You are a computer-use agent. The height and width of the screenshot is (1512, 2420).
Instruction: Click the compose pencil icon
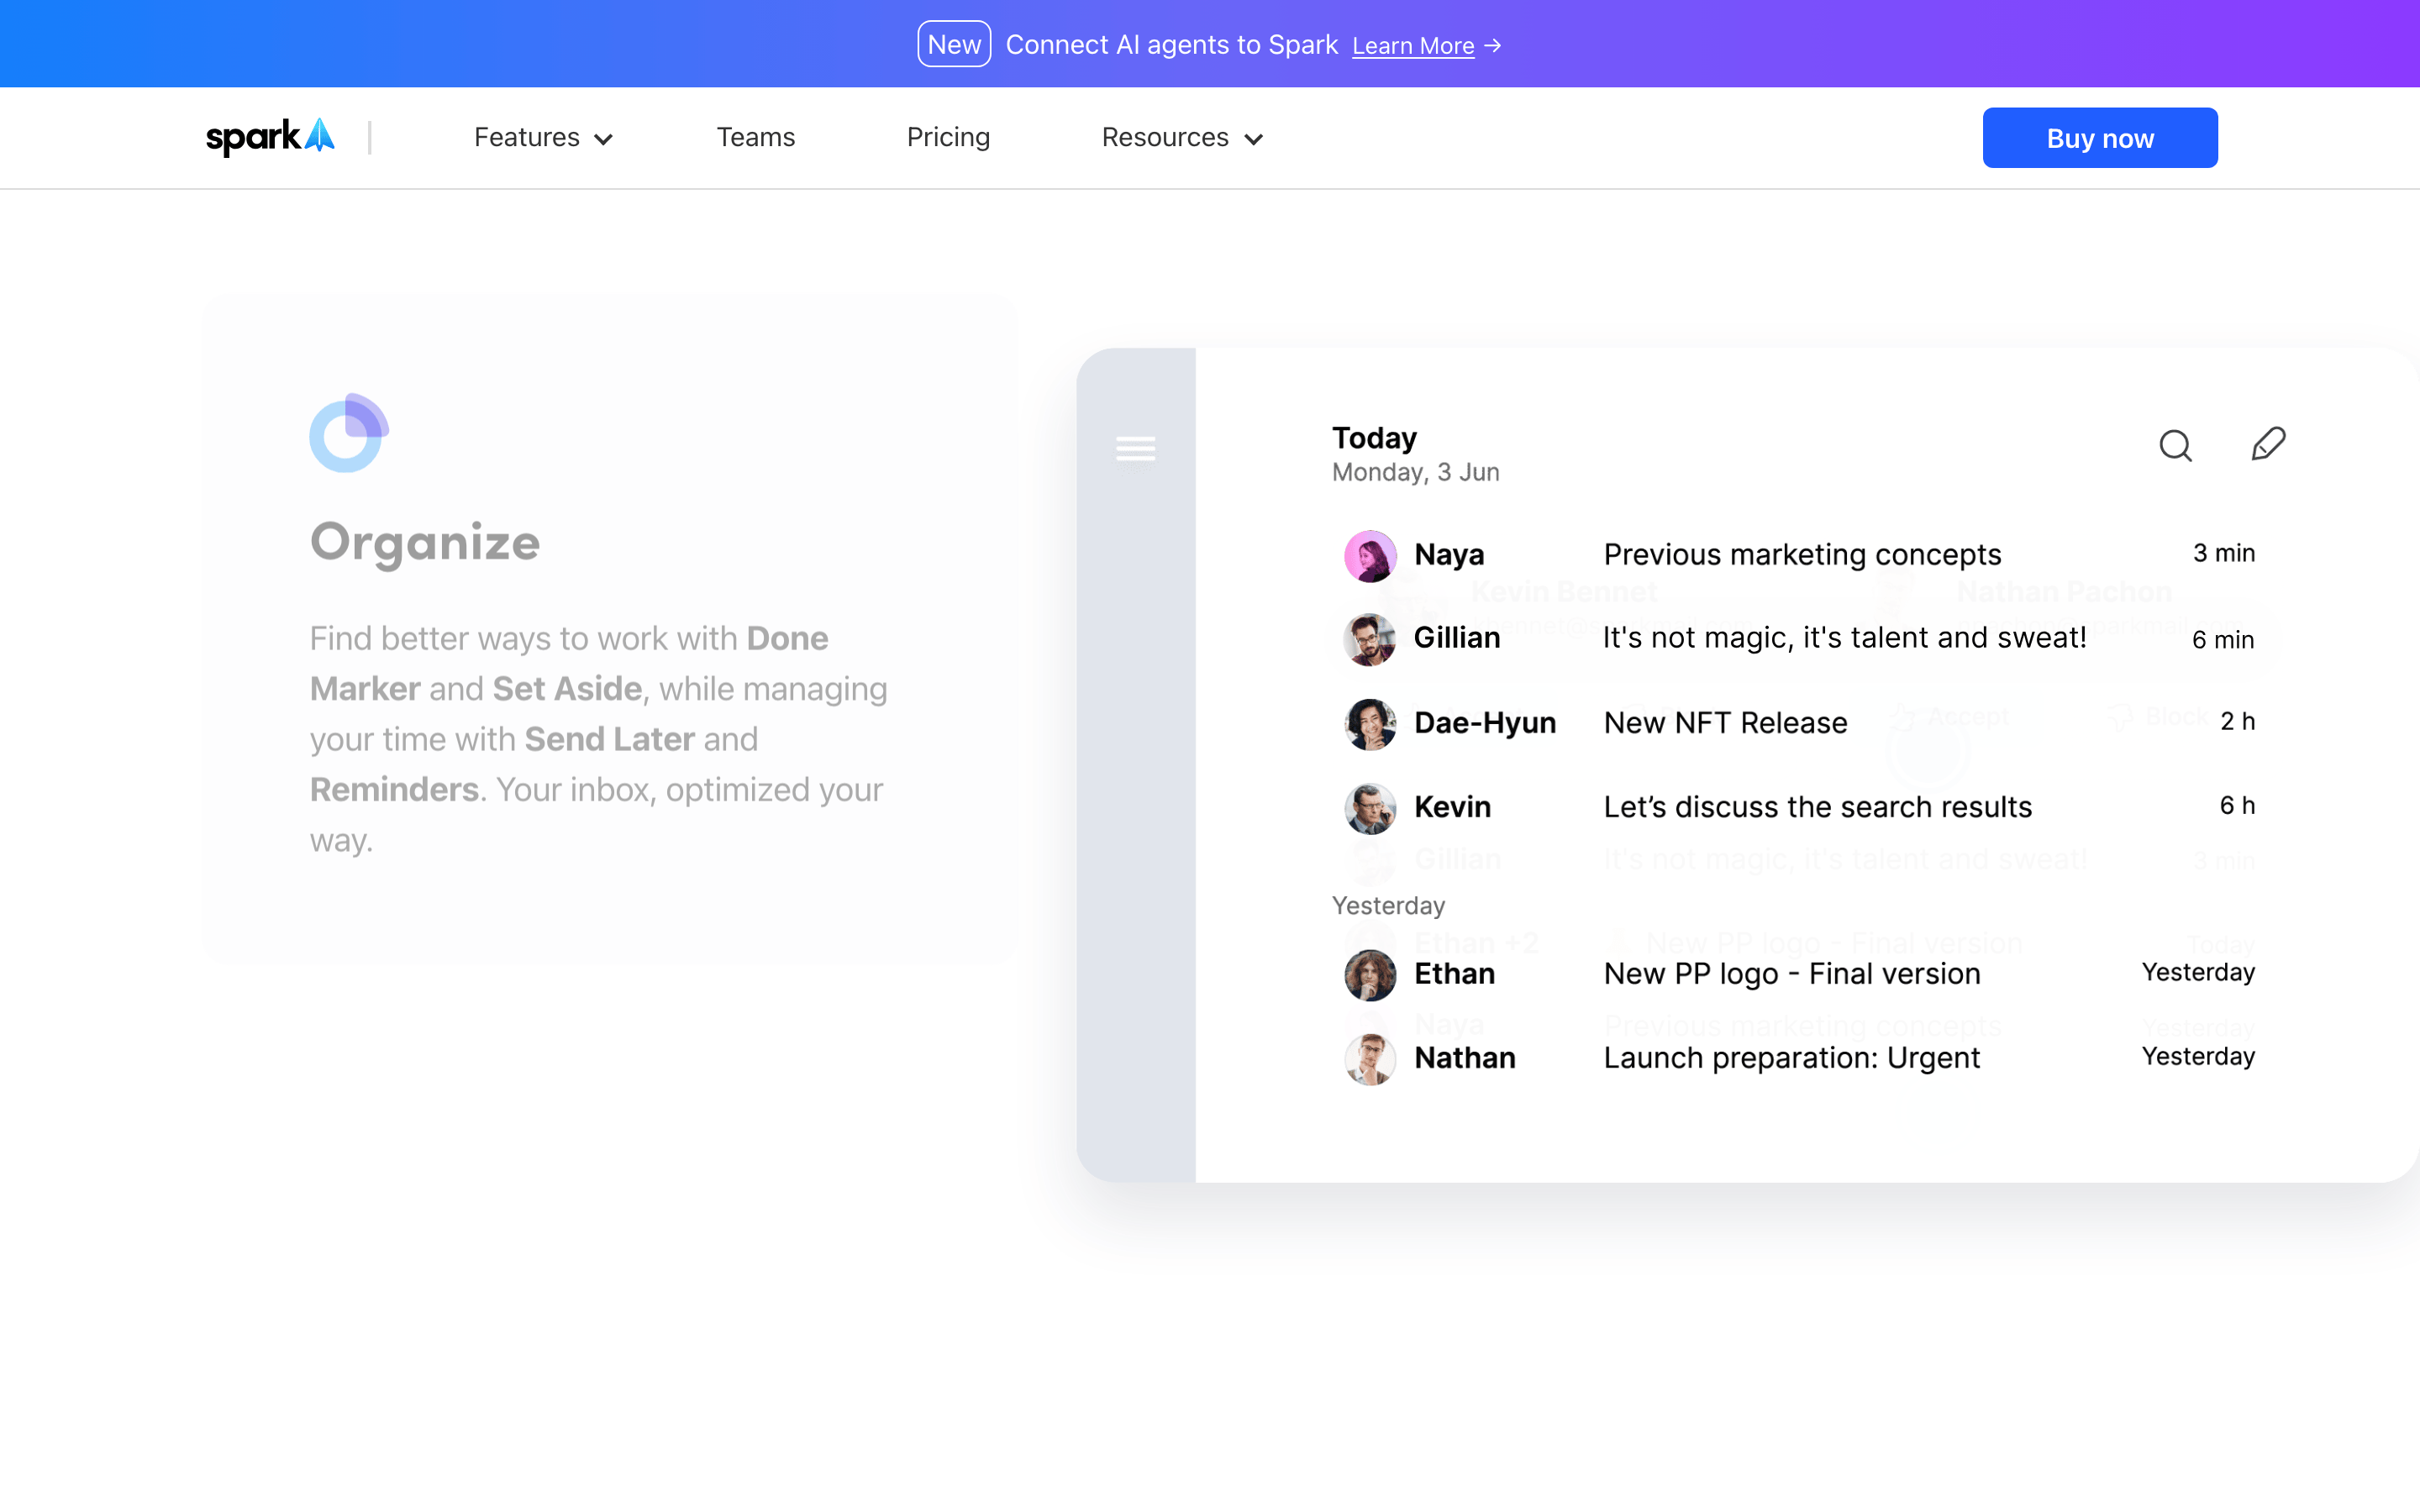[2268, 444]
